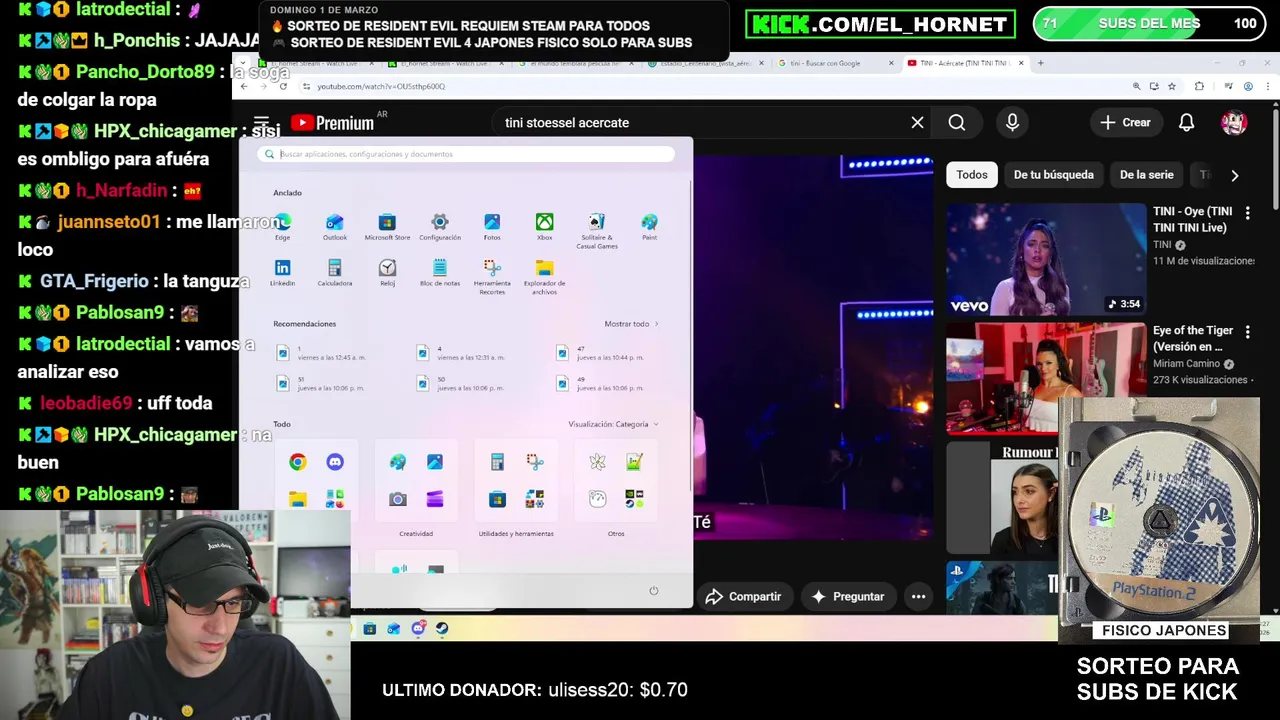Screen dimensions: 1280x720
Task: Launch Microsoft Store from pinned apps
Action: [387, 227]
